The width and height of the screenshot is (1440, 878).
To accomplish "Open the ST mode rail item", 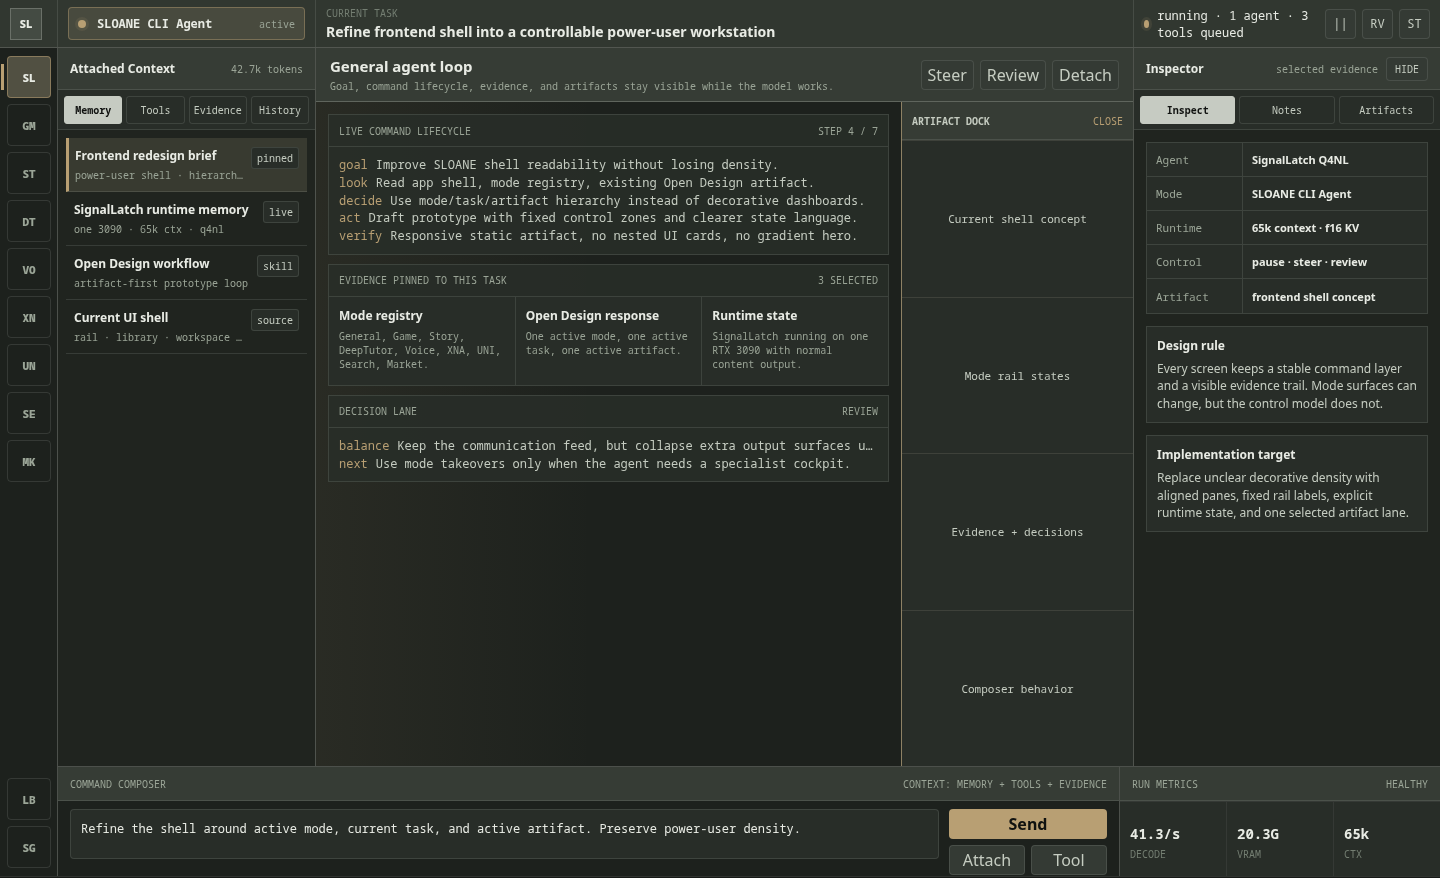I will point(29,174).
